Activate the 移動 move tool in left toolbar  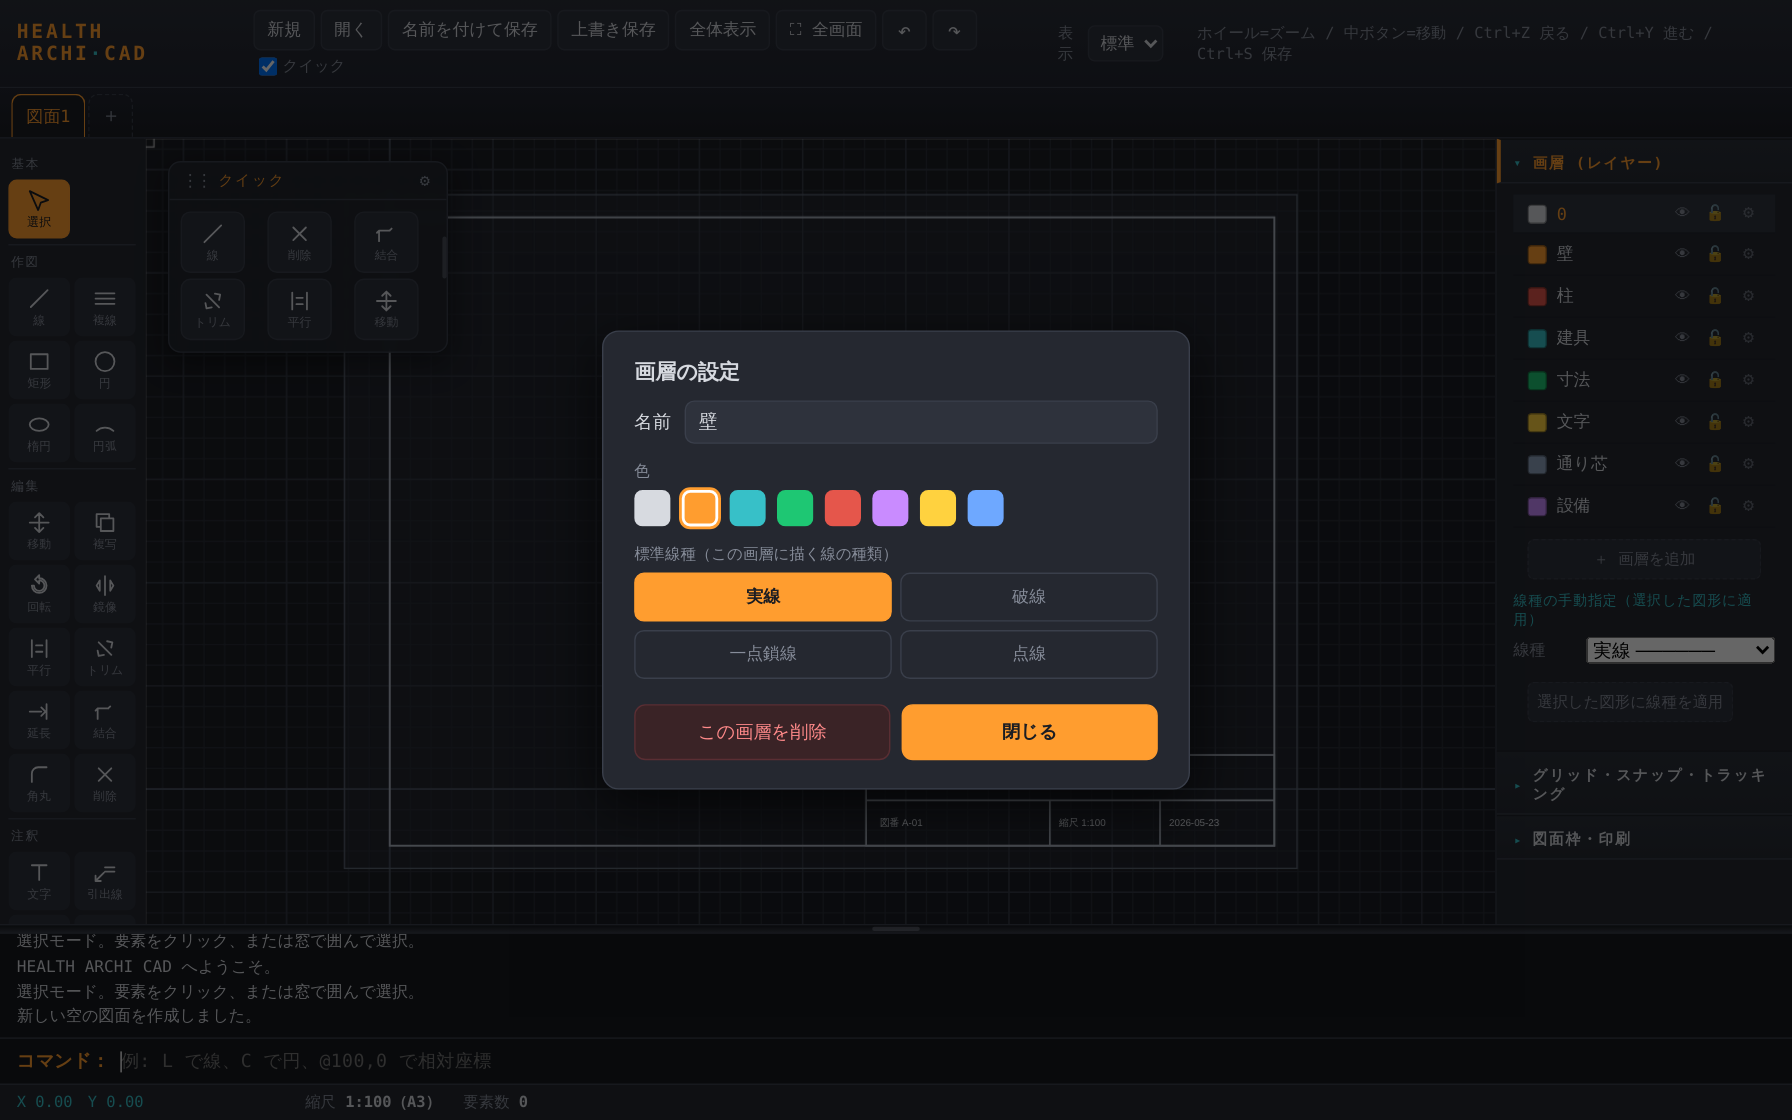coord(39,530)
